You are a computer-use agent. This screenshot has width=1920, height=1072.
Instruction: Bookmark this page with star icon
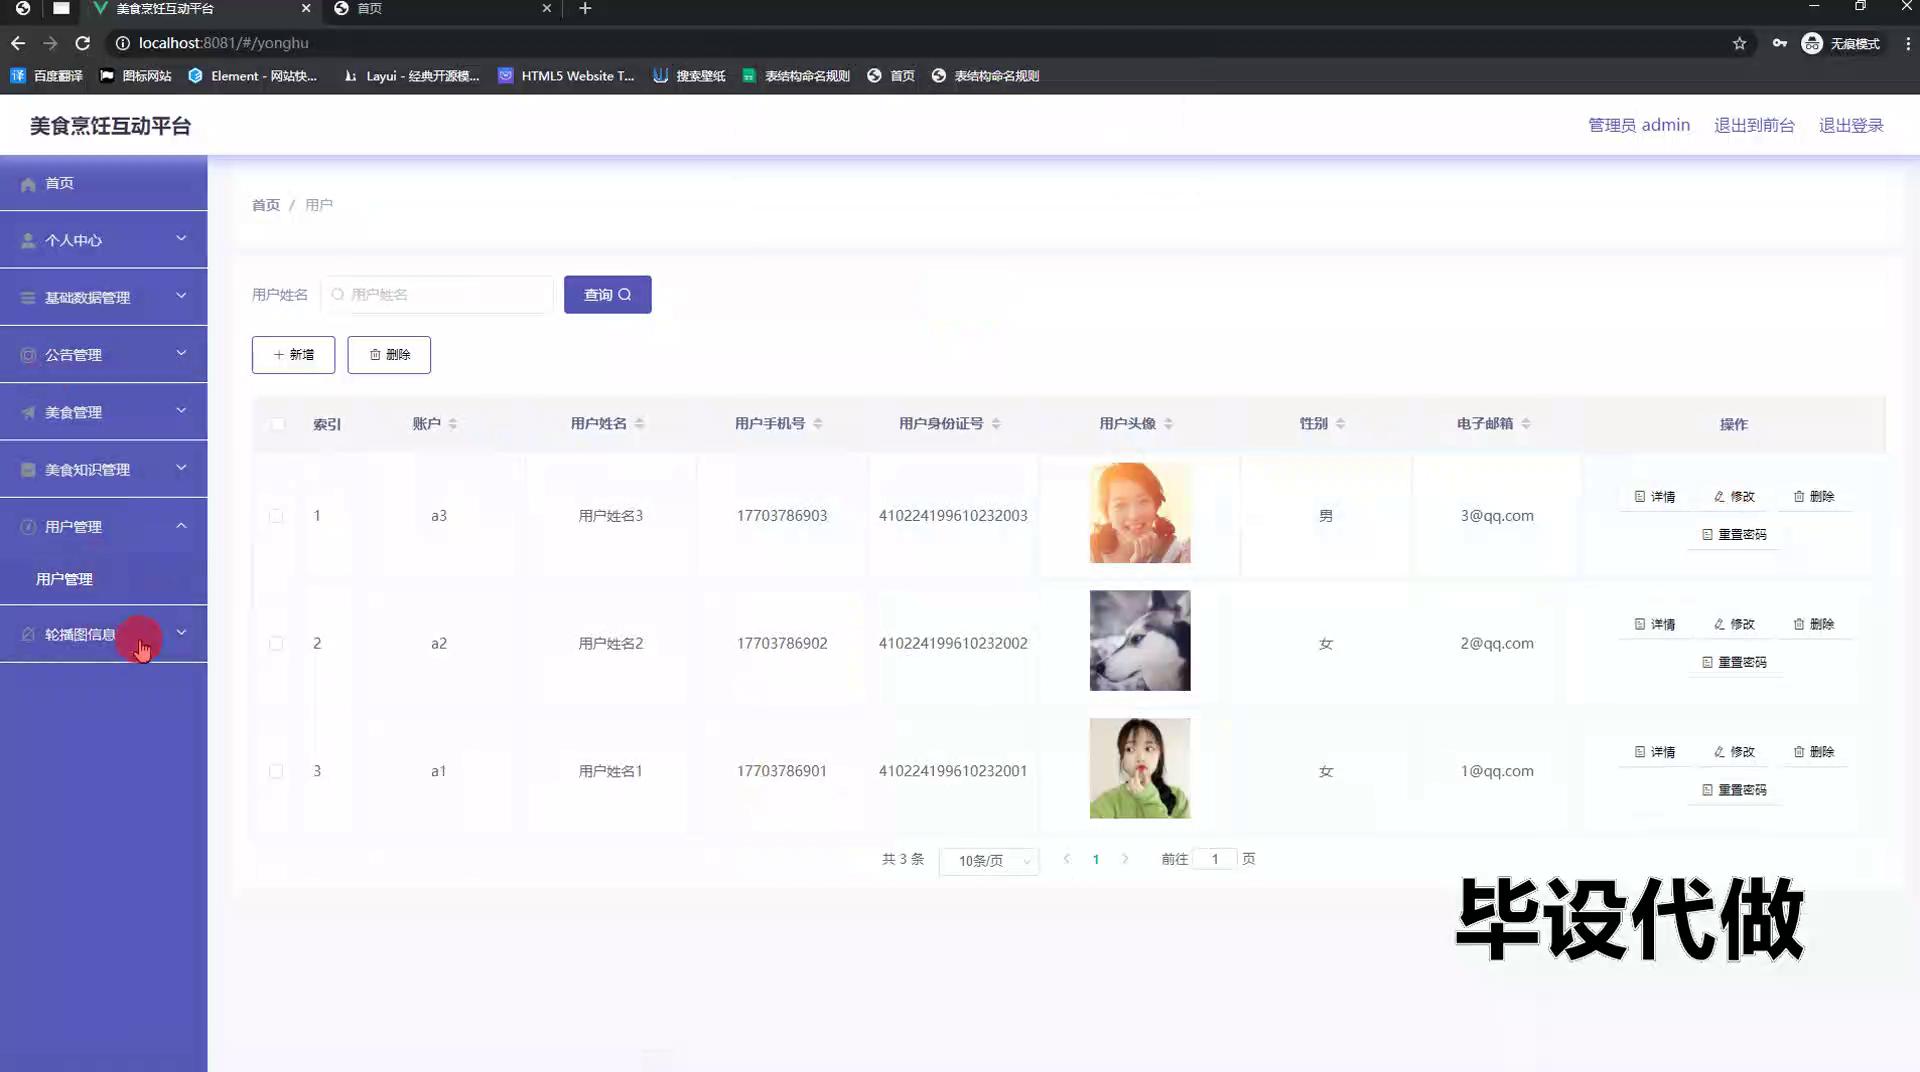(1739, 43)
